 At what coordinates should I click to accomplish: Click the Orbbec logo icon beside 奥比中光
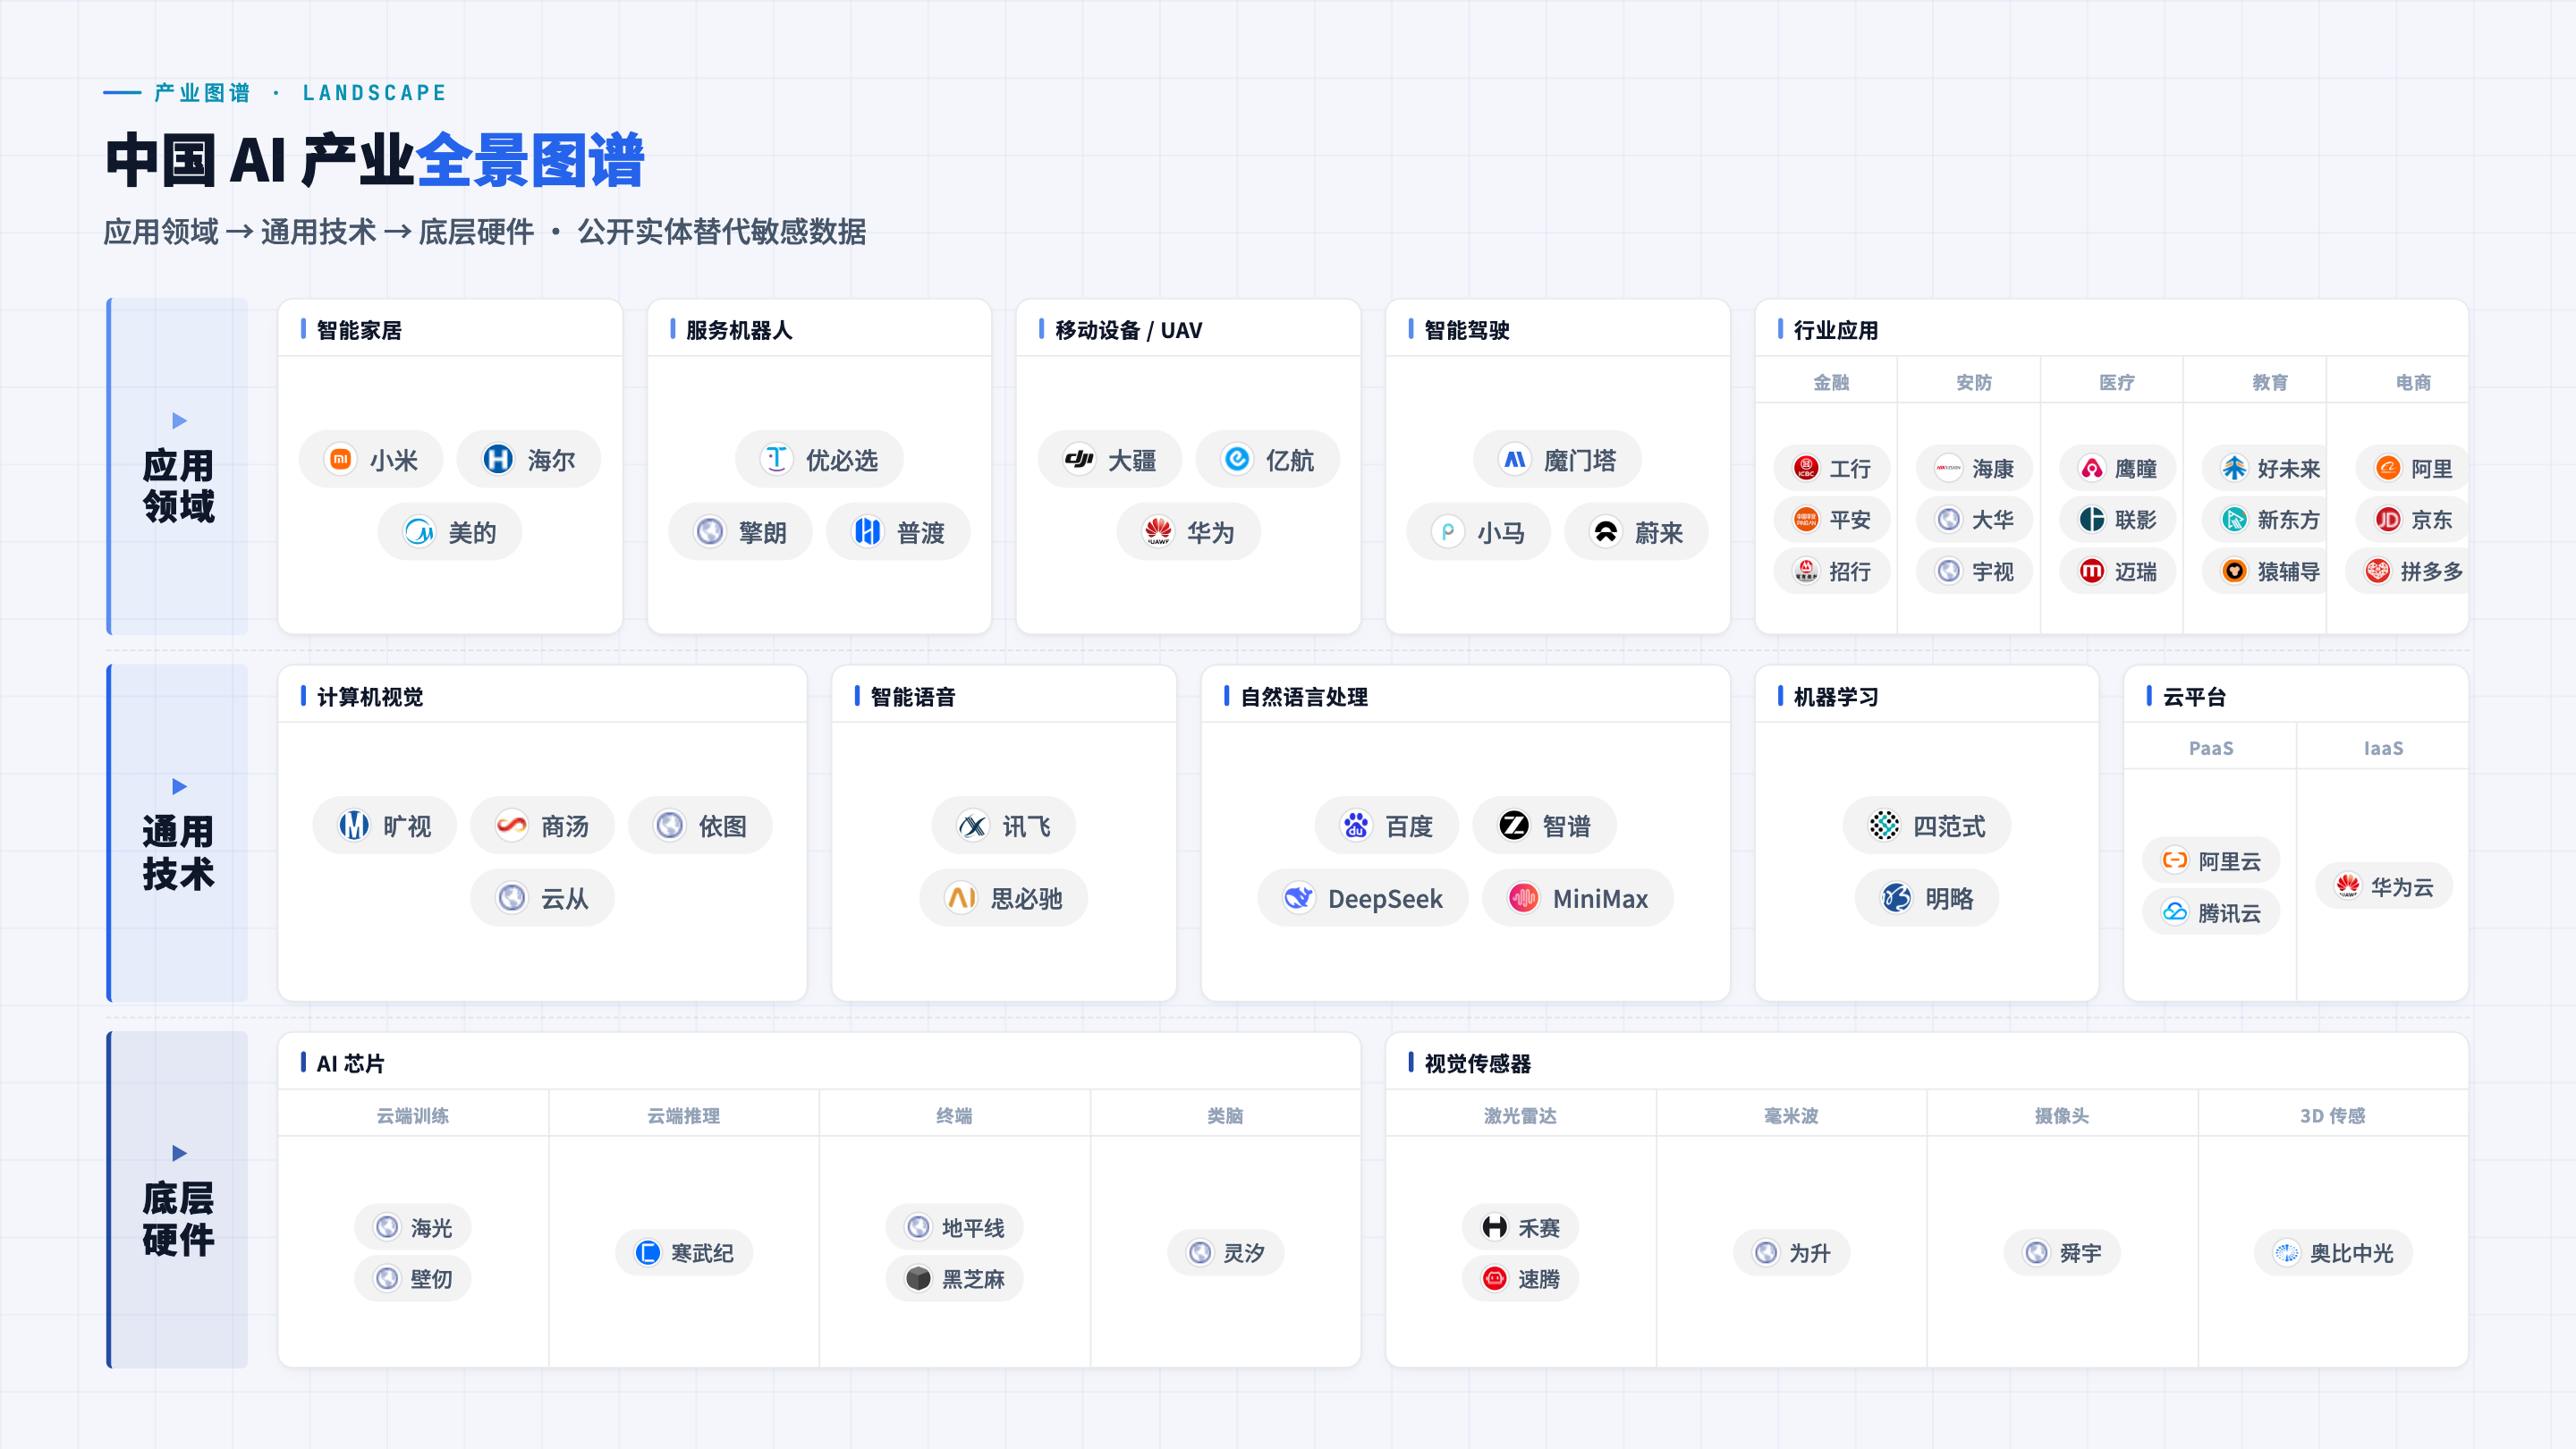coord(2287,1253)
